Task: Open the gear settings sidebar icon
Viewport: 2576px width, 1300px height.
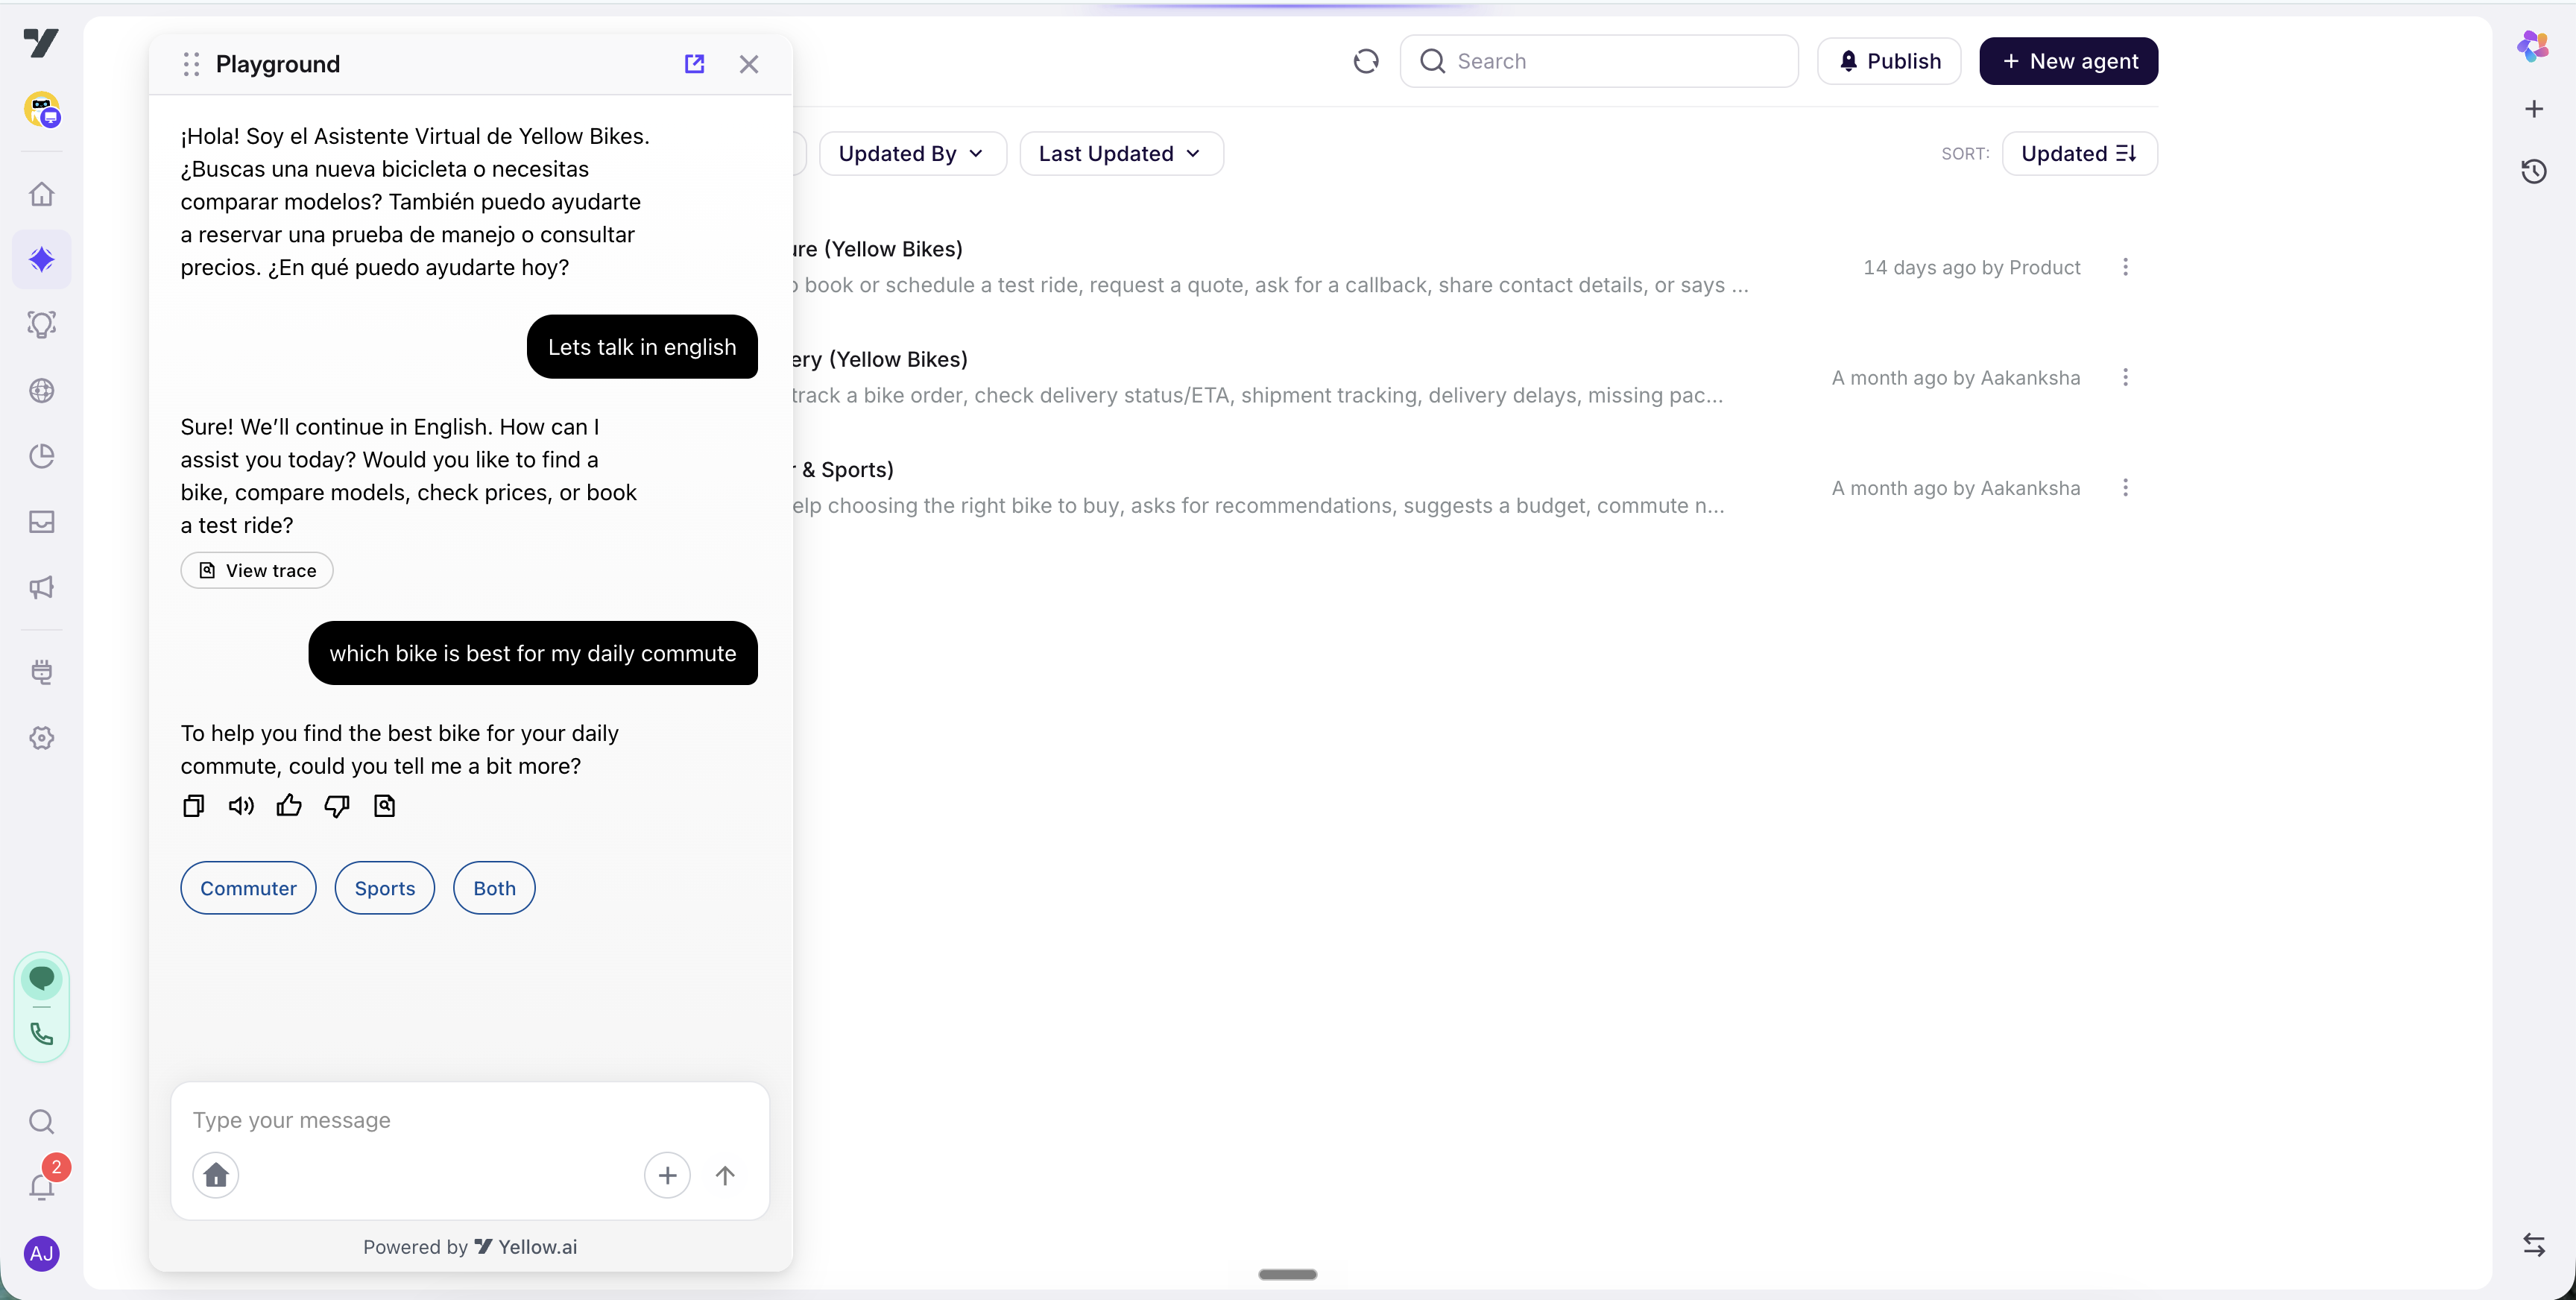Action: pos(42,738)
